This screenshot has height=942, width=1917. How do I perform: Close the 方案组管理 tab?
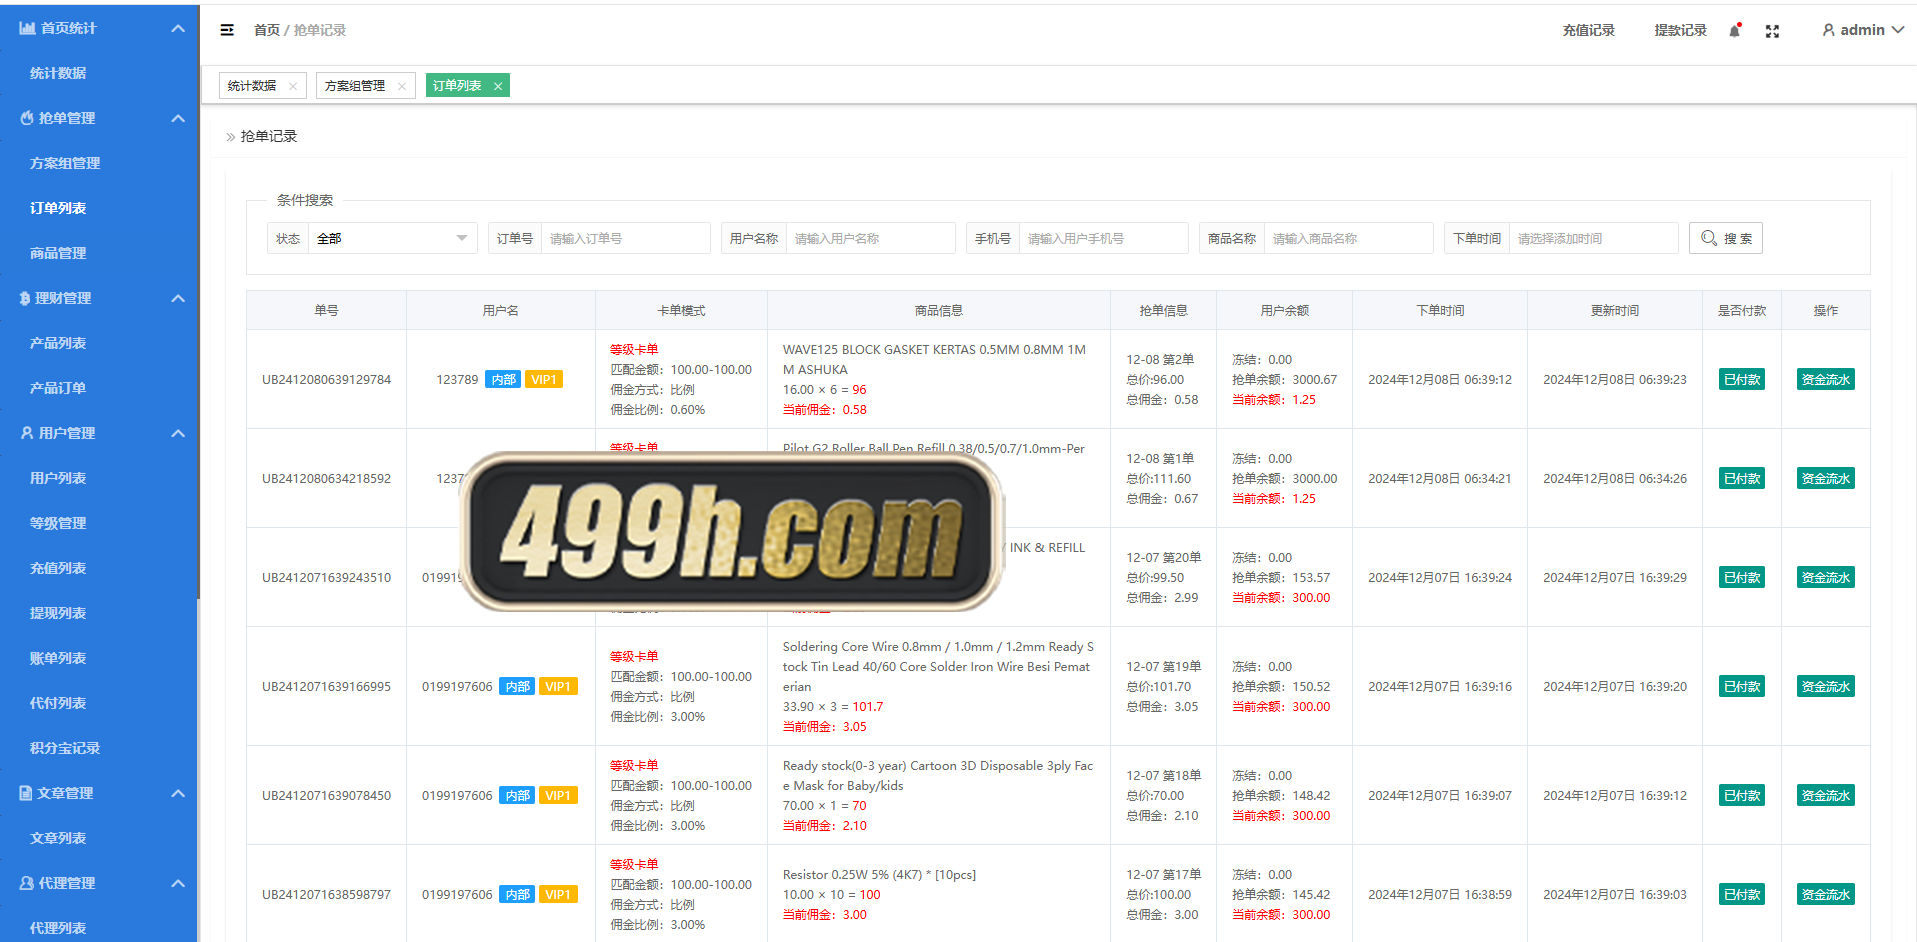pos(402,86)
